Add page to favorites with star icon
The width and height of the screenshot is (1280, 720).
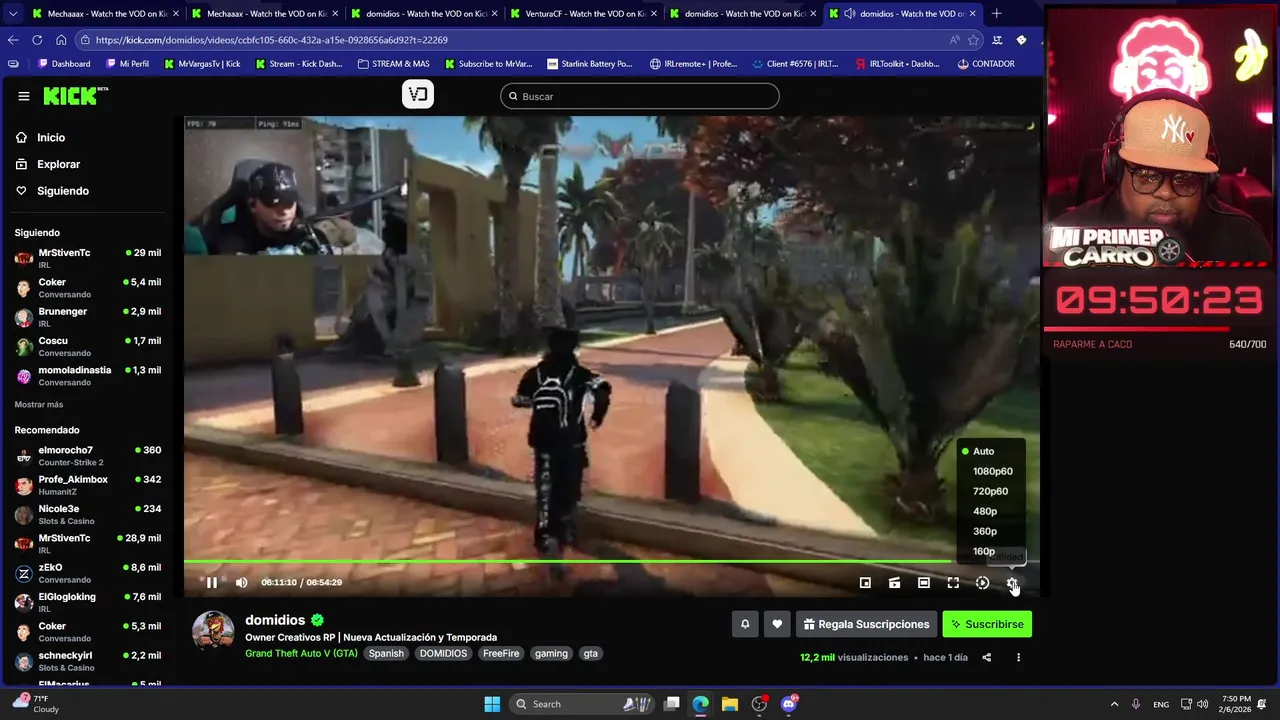973,40
